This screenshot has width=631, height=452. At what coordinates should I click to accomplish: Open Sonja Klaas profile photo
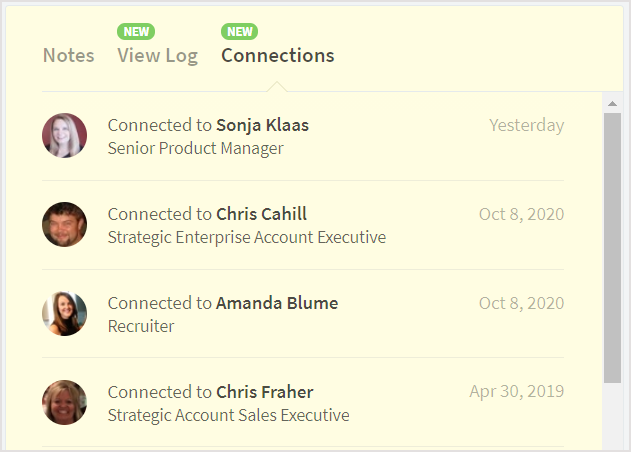coord(64,135)
